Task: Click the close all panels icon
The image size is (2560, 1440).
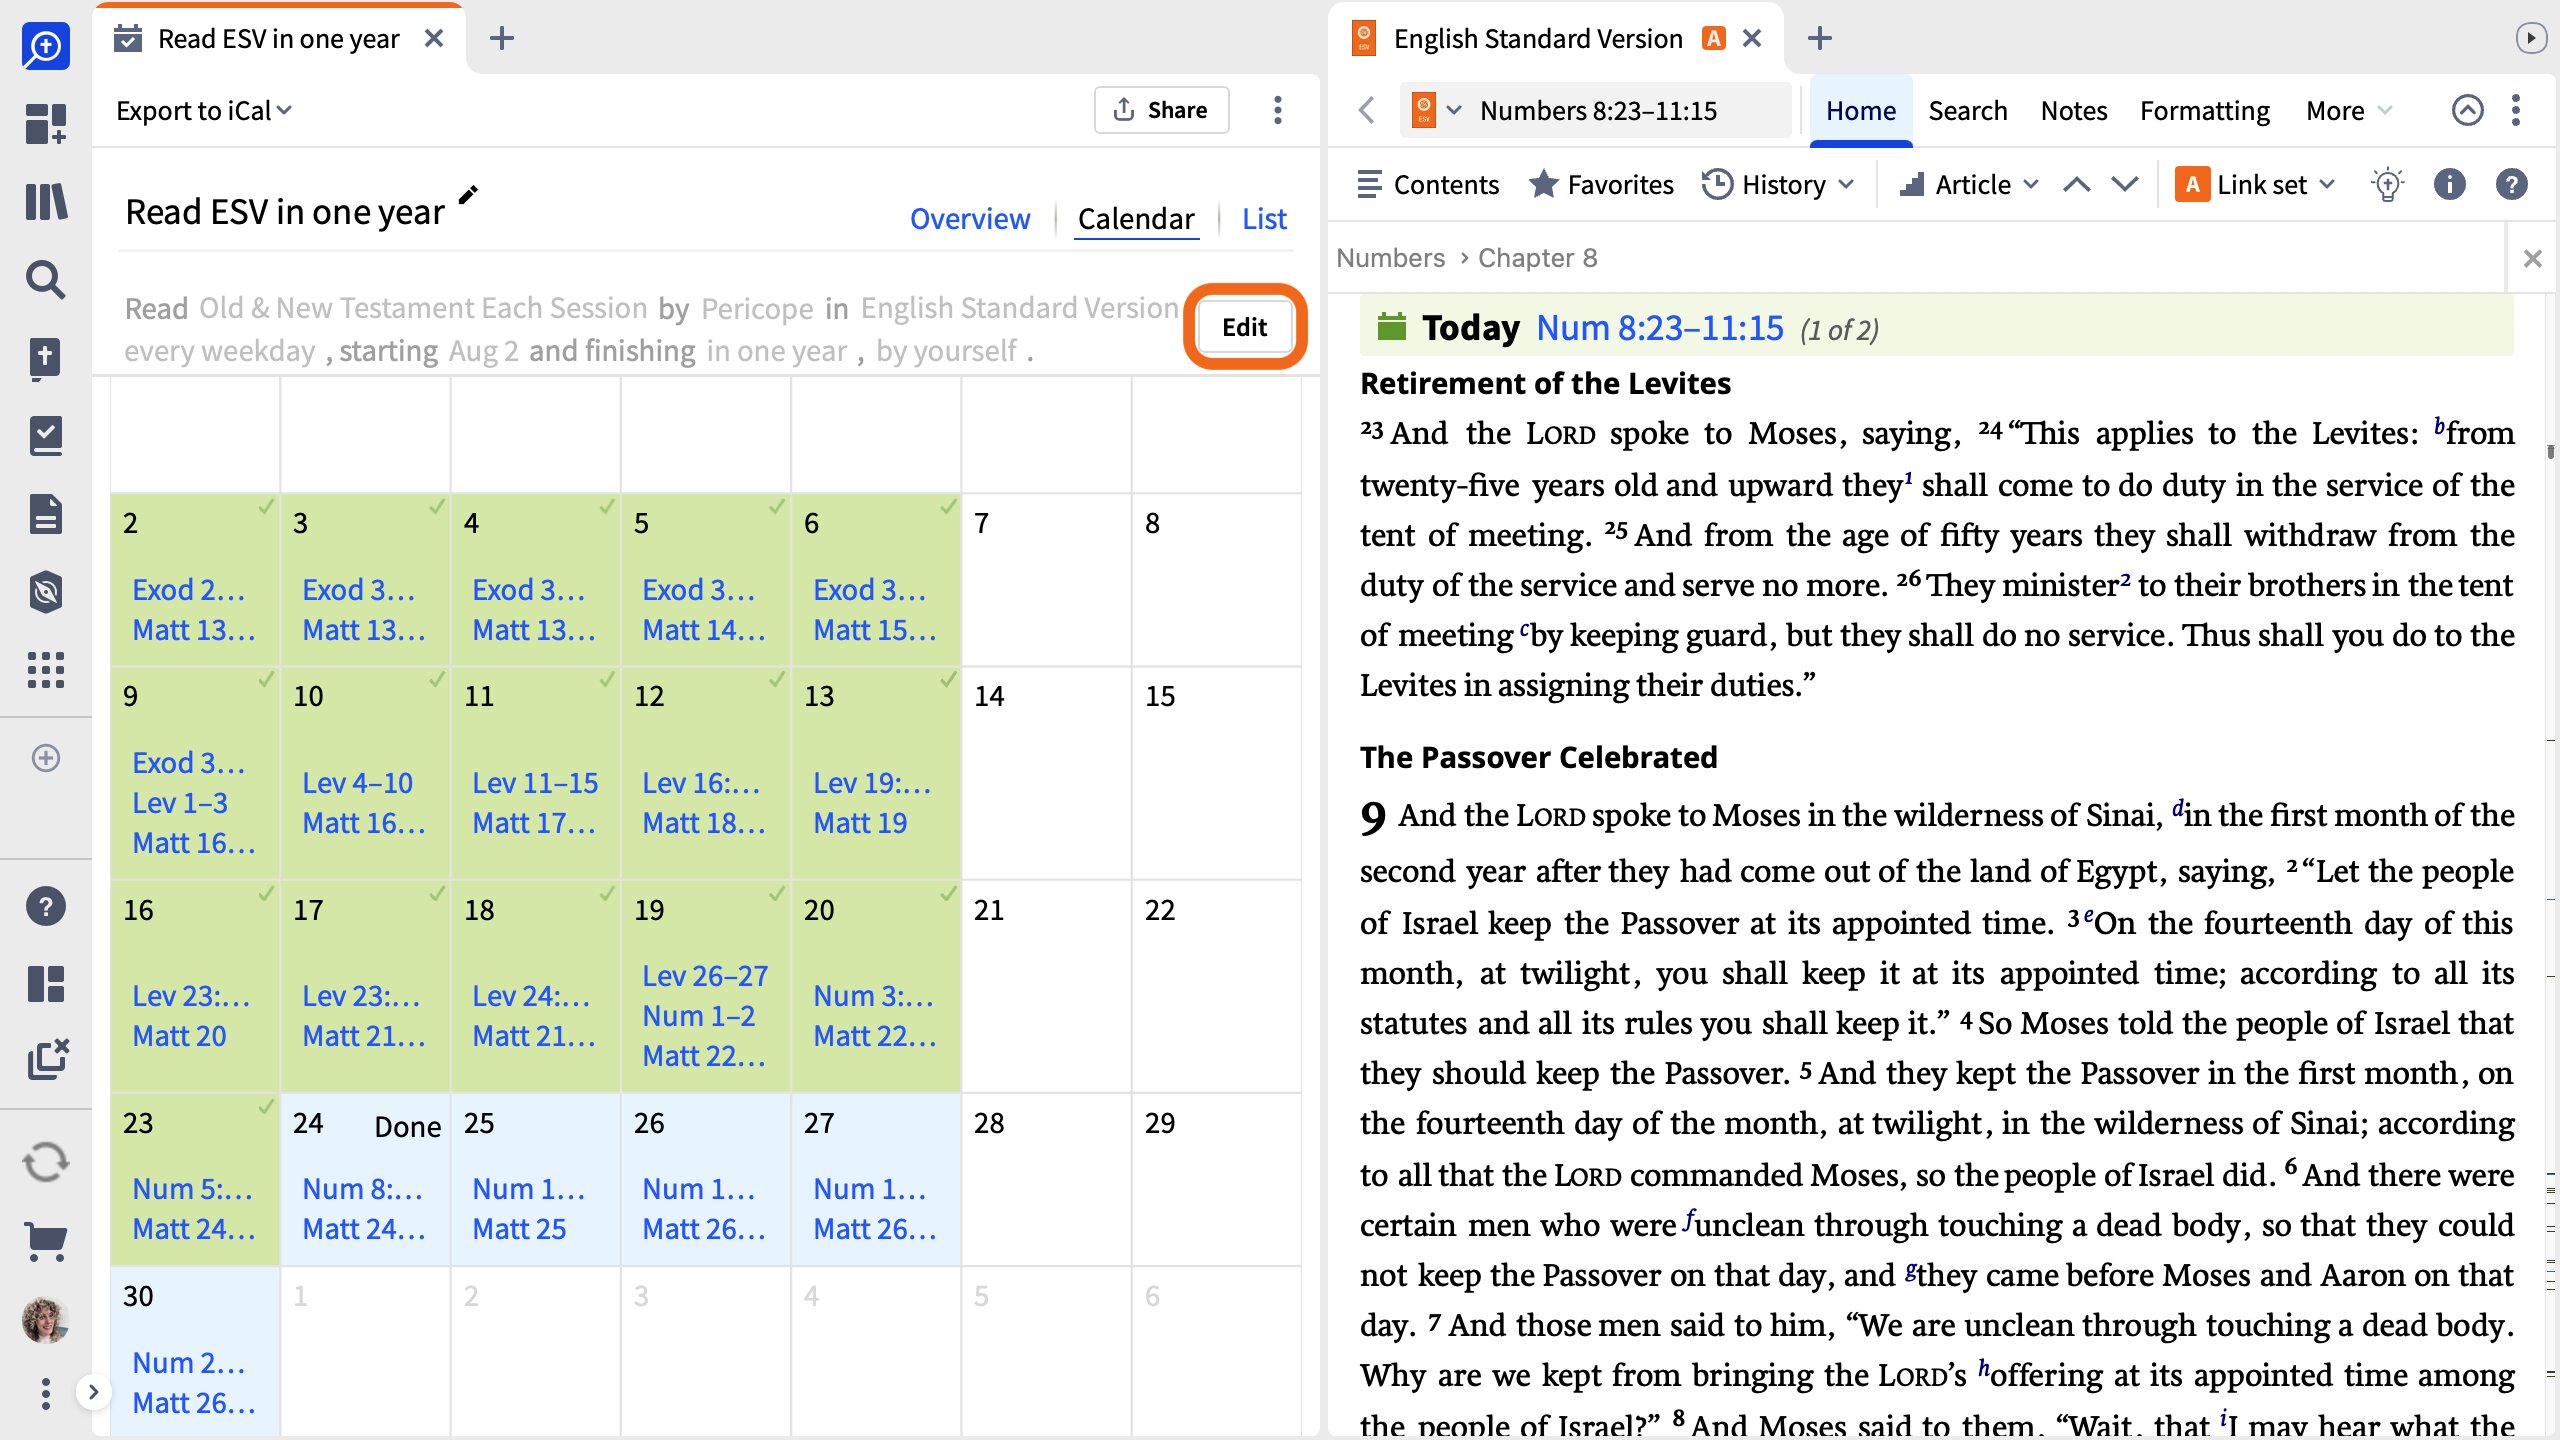Action: tap(47, 1059)
